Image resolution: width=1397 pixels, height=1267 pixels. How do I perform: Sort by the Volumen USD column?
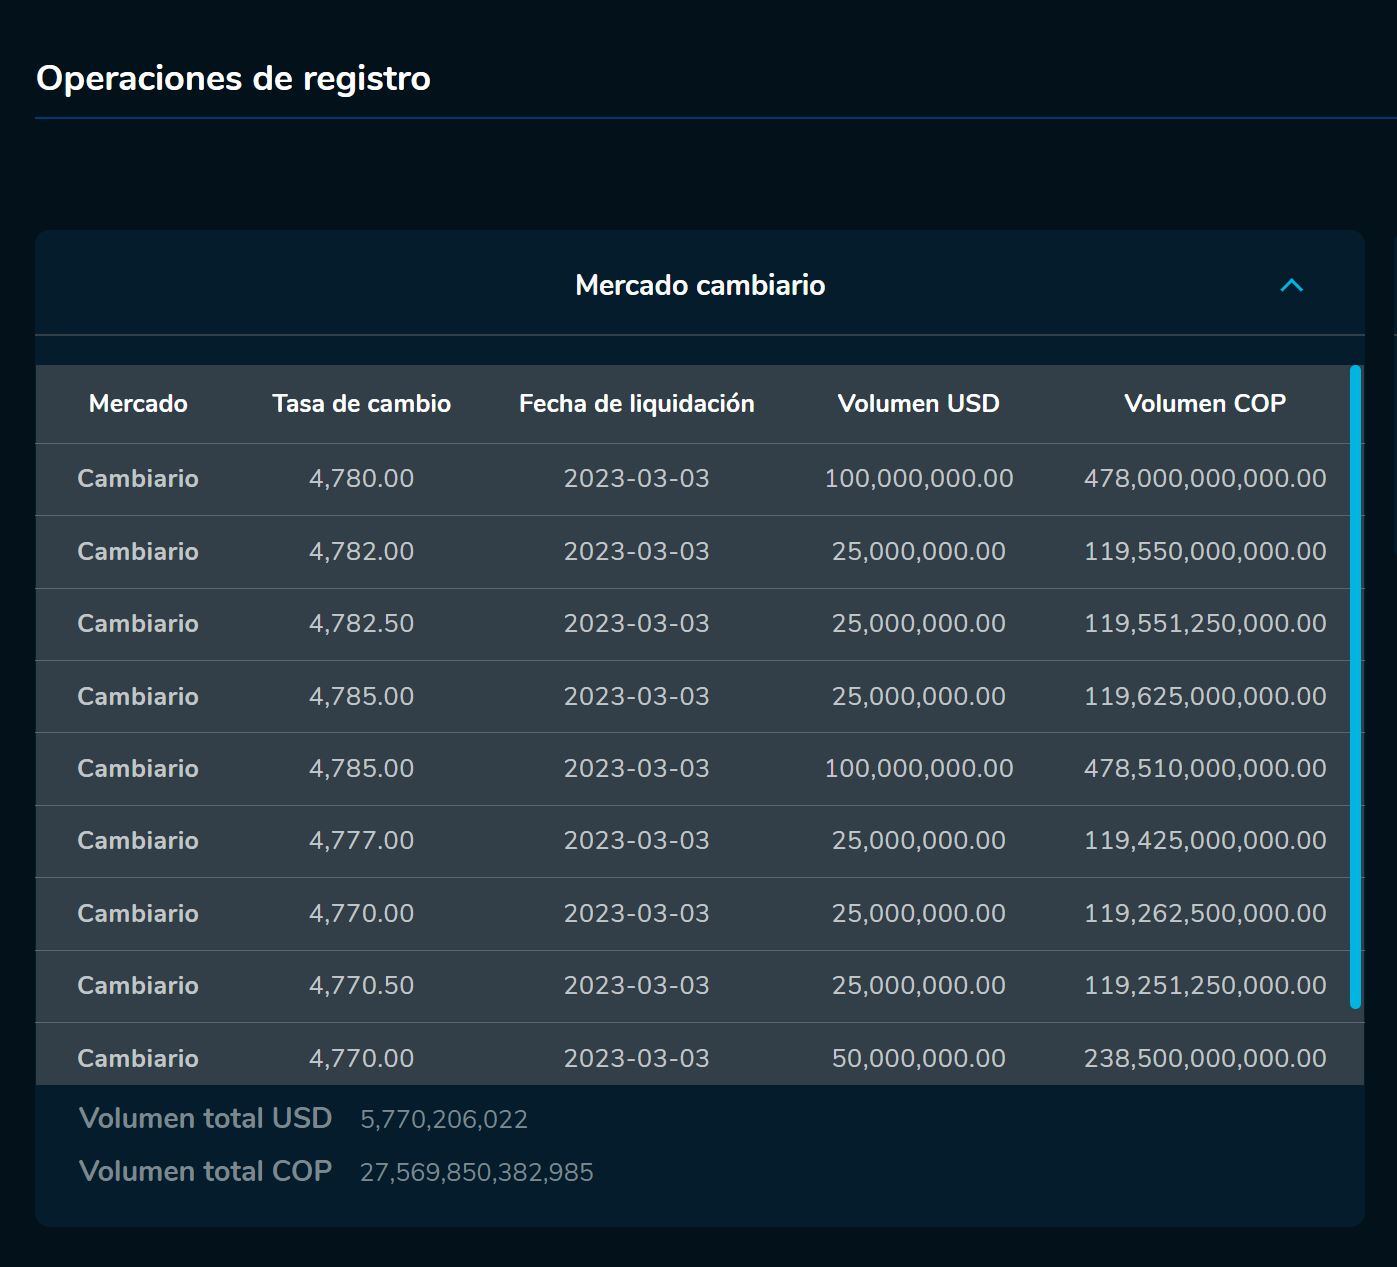918,404
